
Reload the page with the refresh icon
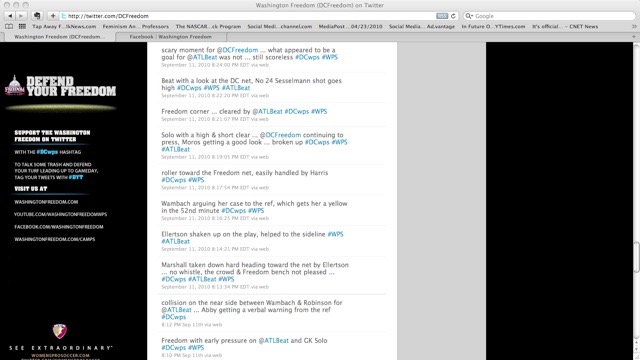tap(453, 16)
